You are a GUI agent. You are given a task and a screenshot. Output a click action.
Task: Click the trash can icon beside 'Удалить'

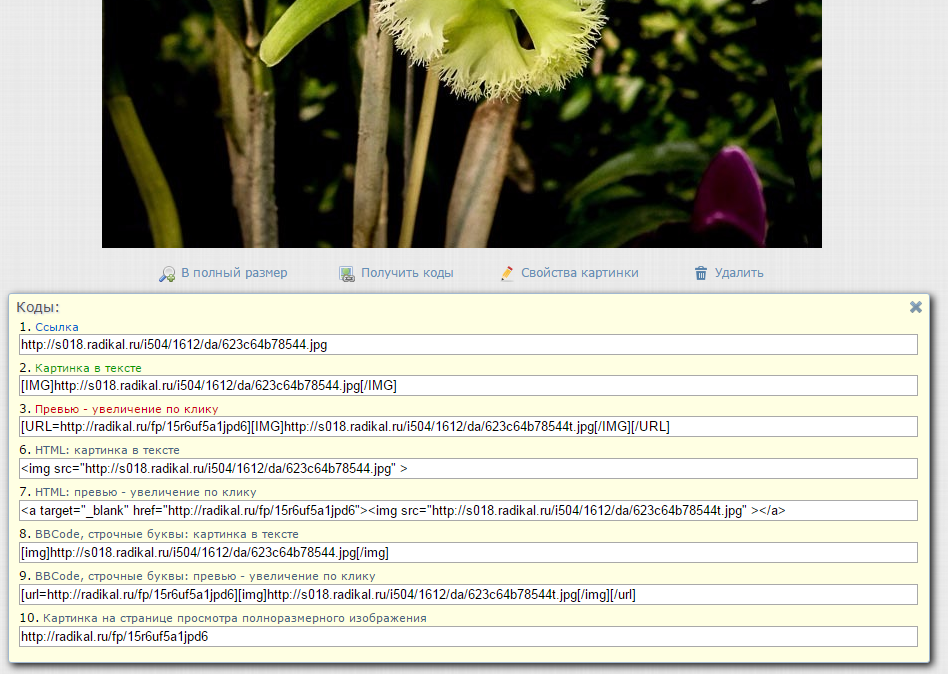(701, 273)
